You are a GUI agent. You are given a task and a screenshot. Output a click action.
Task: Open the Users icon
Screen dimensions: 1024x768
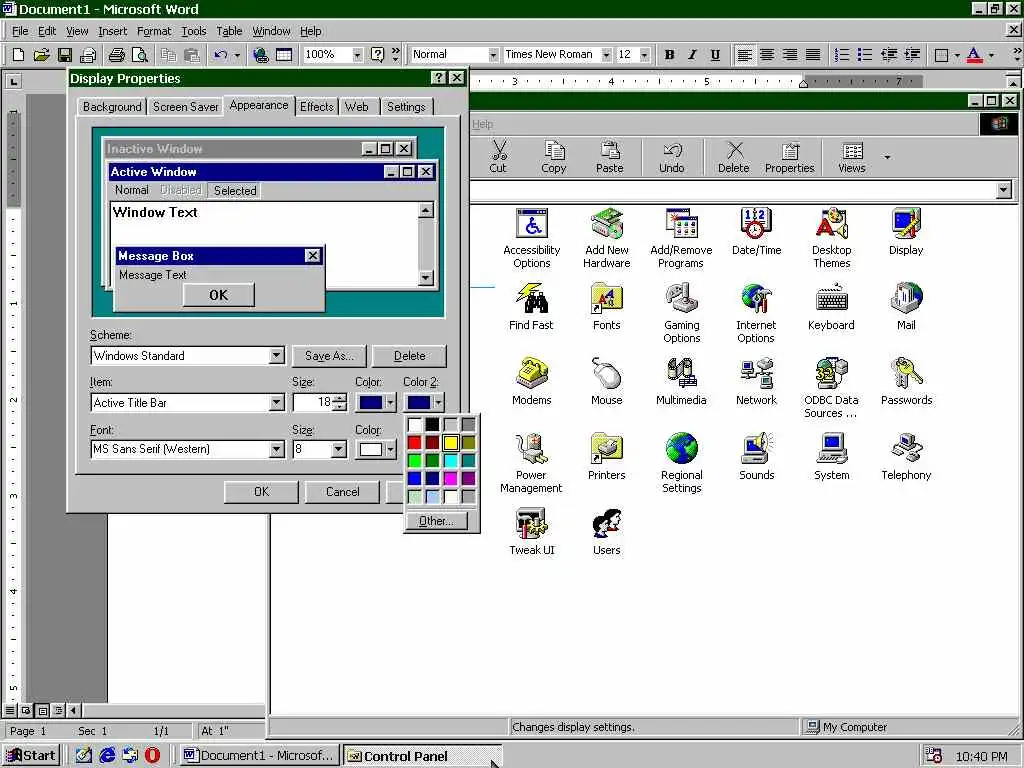click(x=607, y=532)
